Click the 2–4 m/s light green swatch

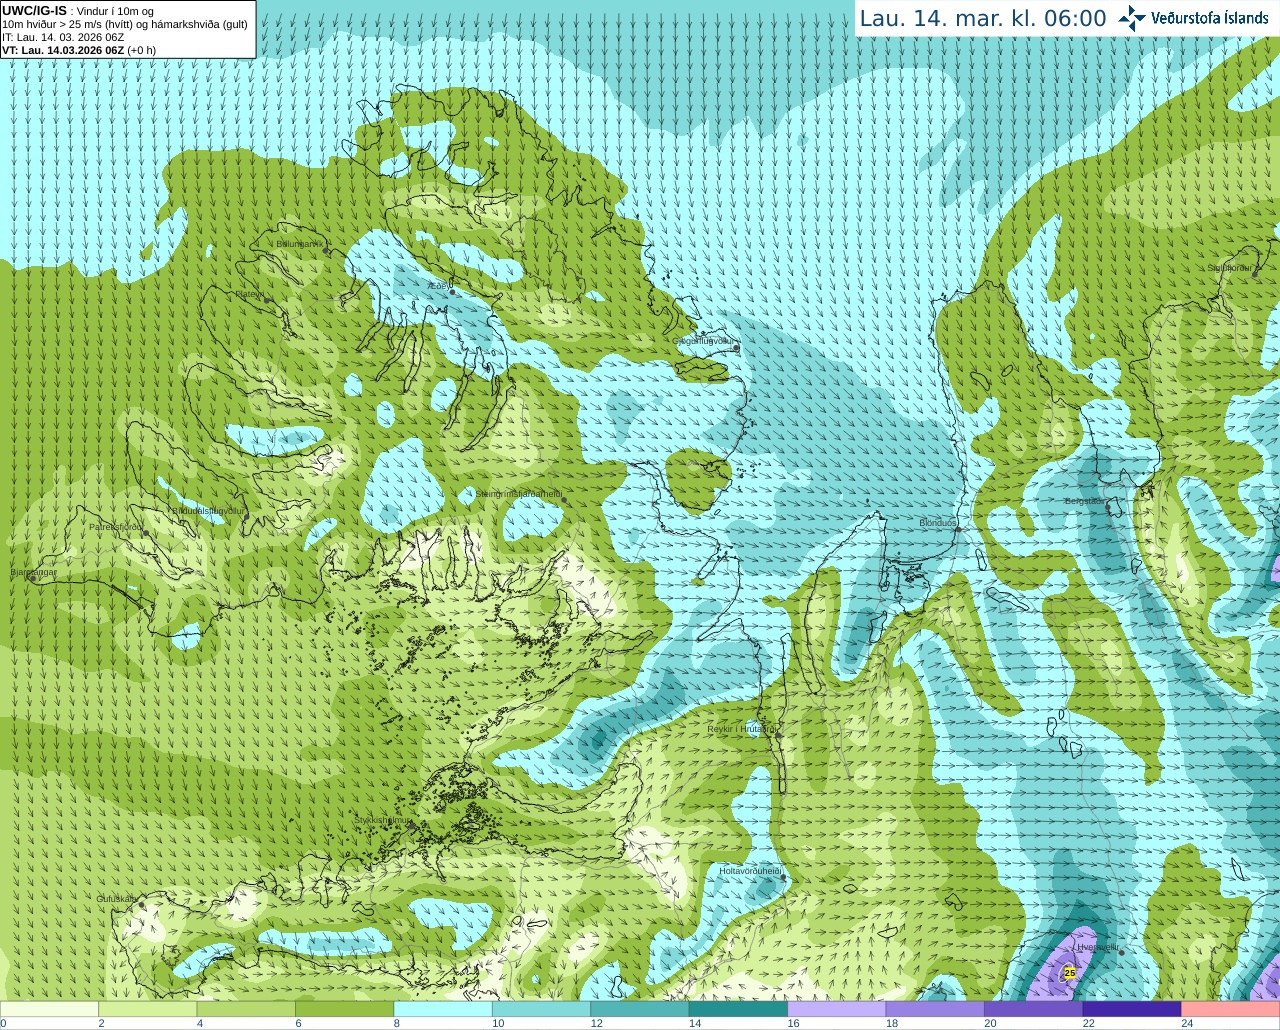(148, 1009)
